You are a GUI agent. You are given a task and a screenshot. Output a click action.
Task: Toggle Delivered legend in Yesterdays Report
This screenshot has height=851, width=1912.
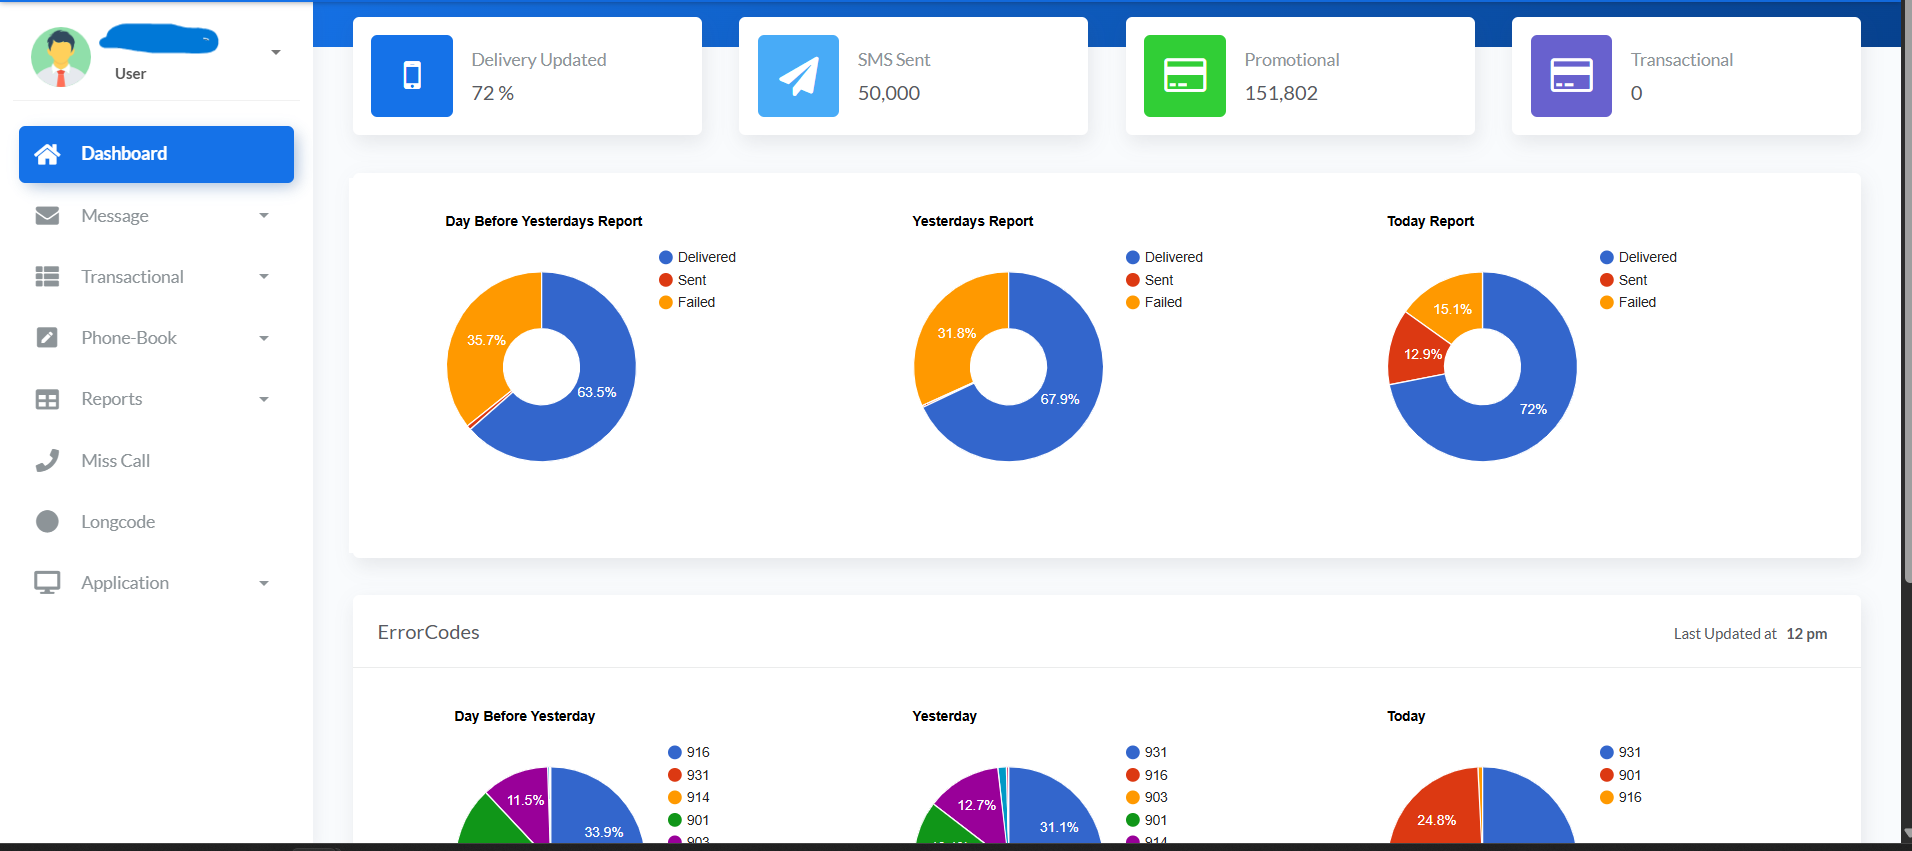[1164, 257]
